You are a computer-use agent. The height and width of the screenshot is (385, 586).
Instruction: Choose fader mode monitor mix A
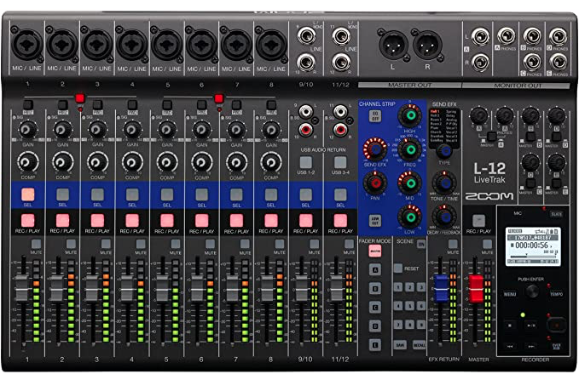(375, 270)
